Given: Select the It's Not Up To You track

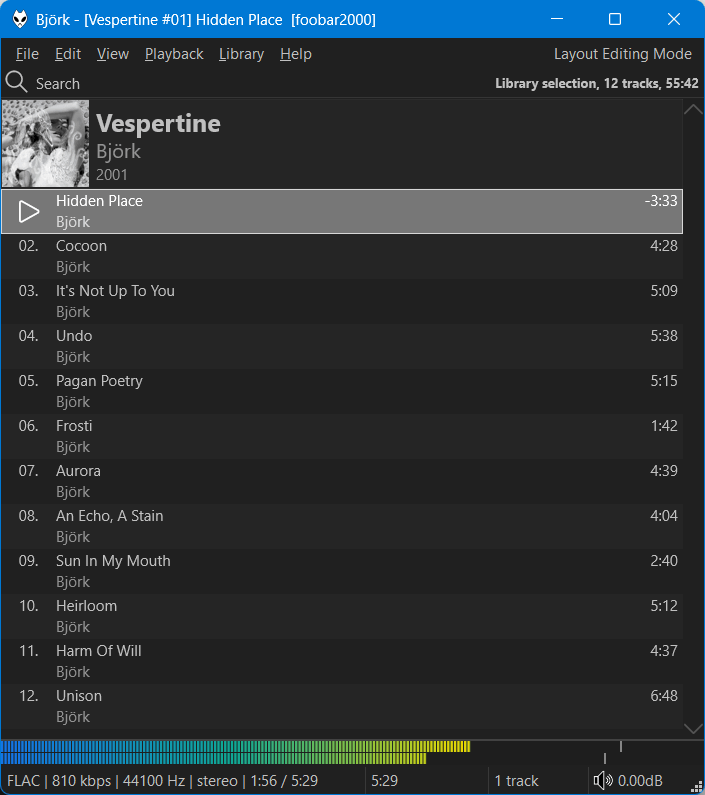Looking at the screenshot, I should (342, 301).
